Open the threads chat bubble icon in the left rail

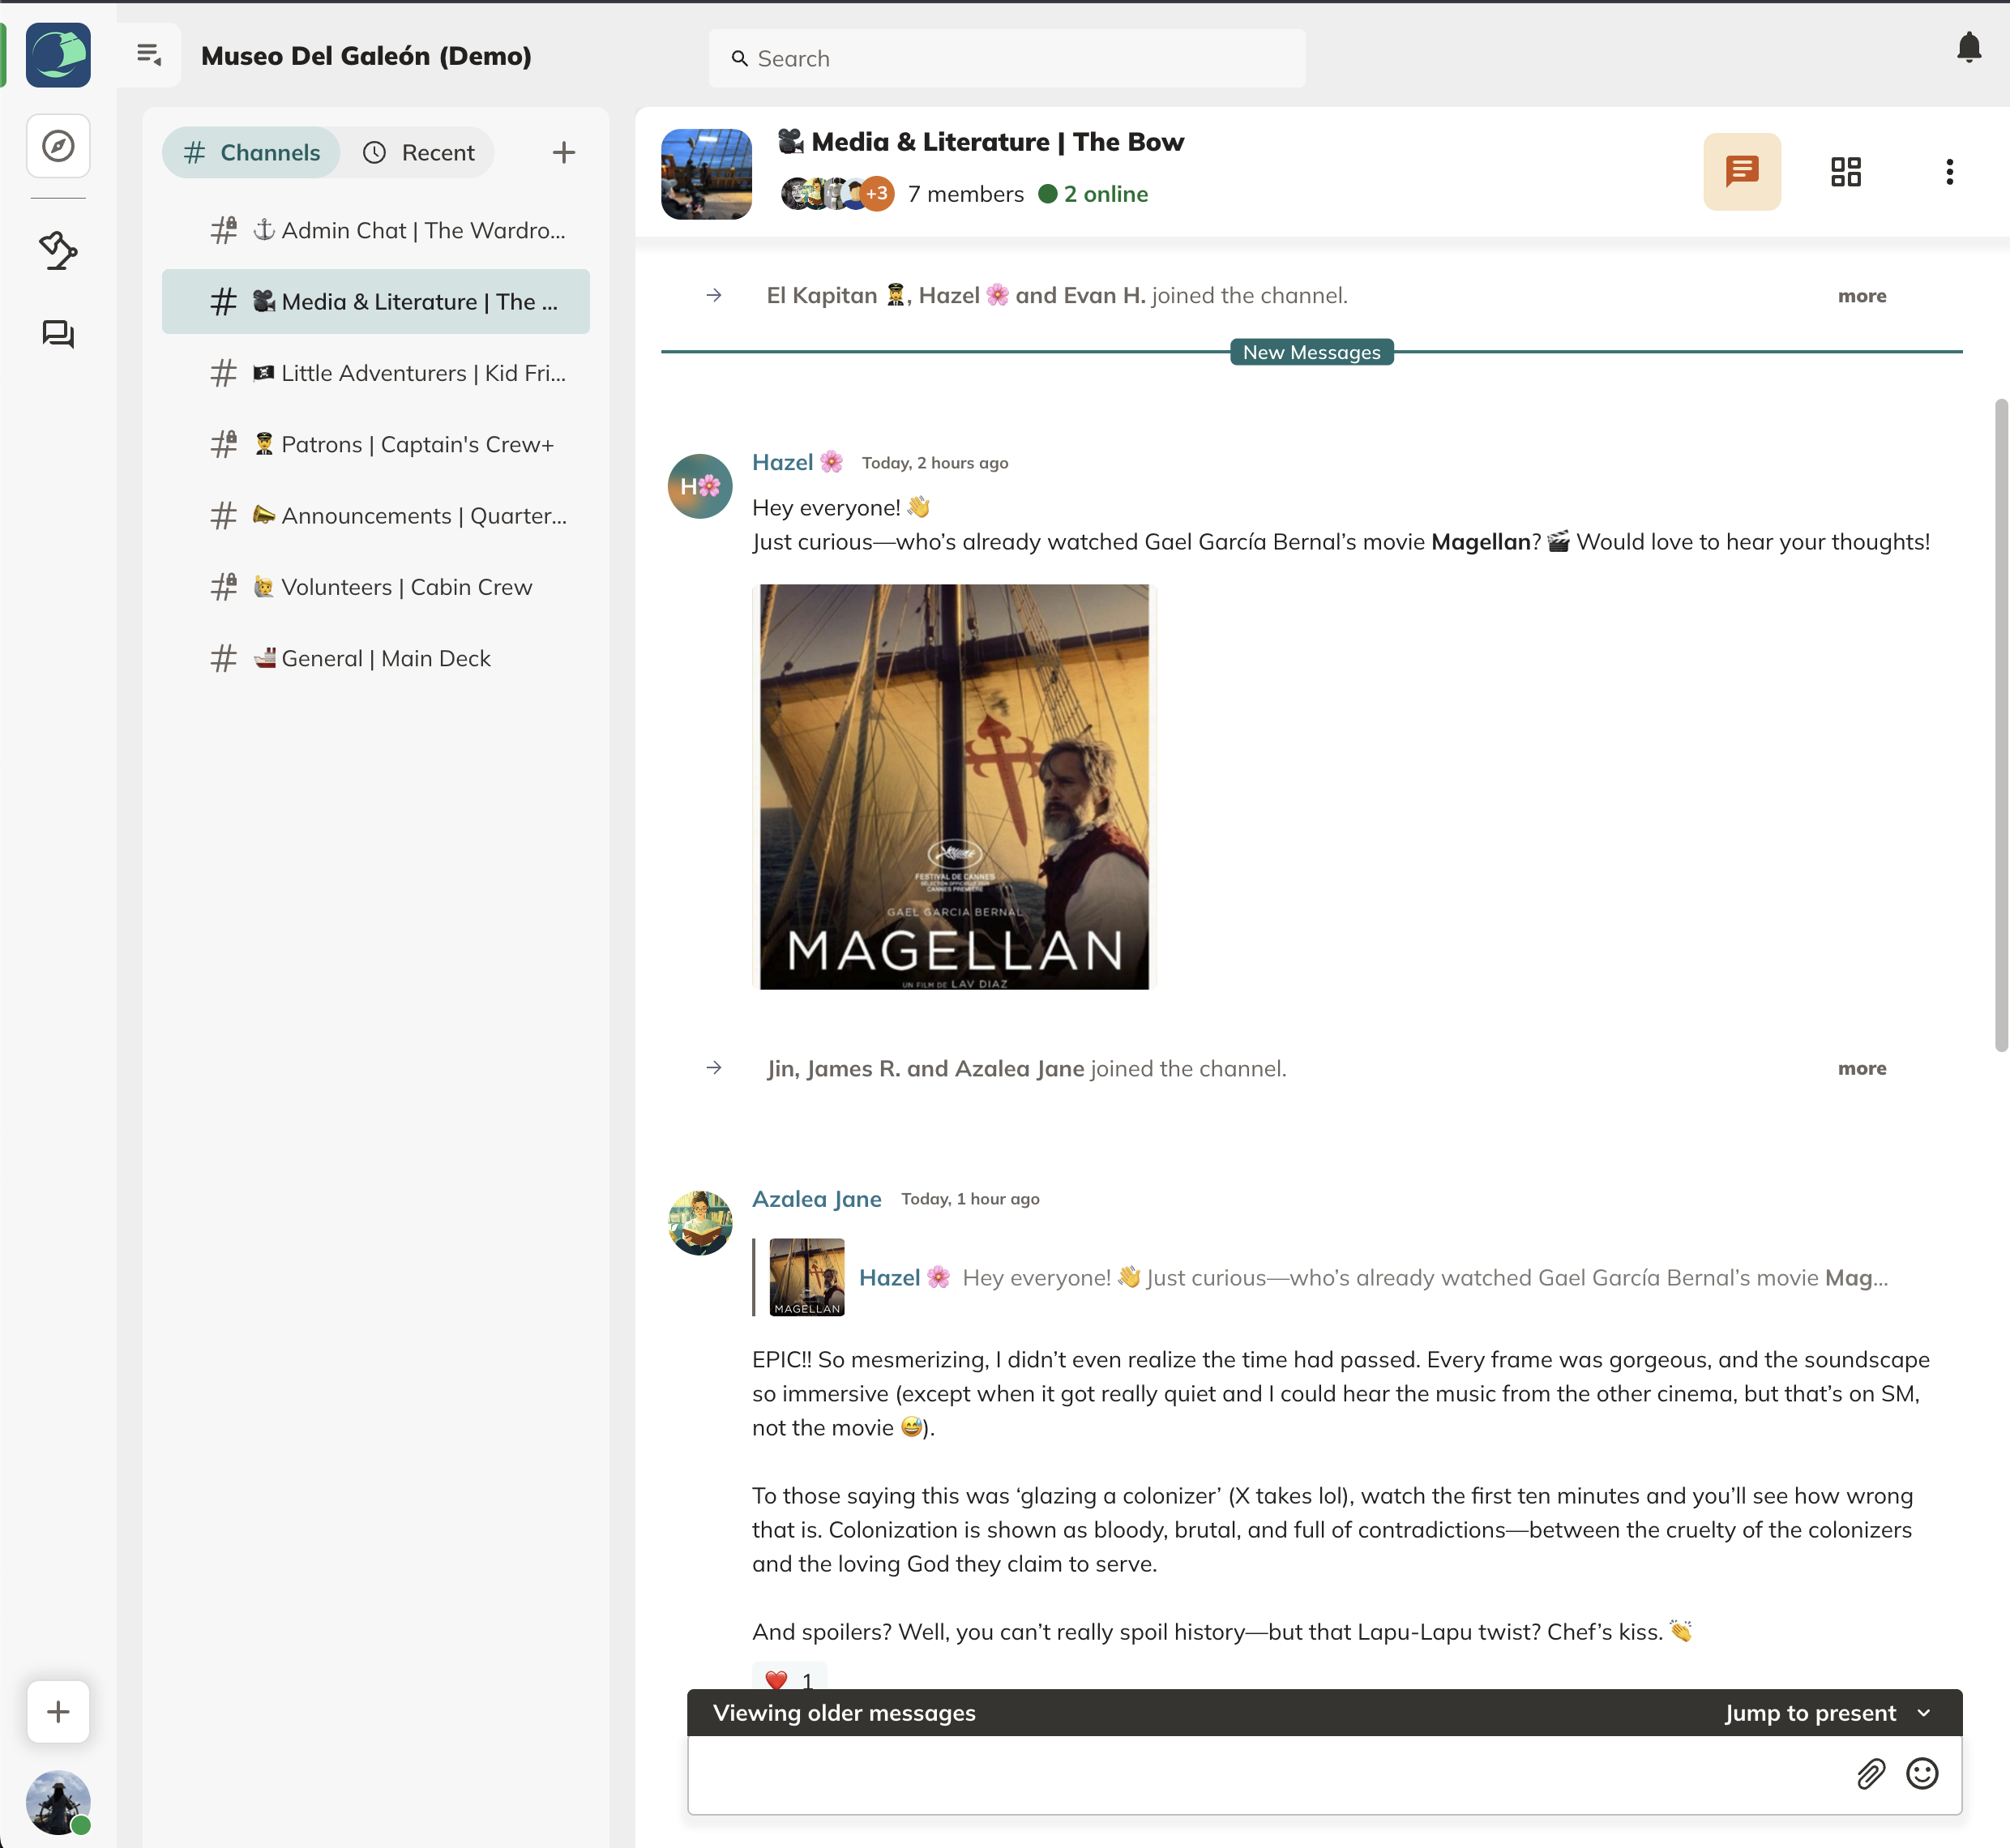(x=58, y=334)
